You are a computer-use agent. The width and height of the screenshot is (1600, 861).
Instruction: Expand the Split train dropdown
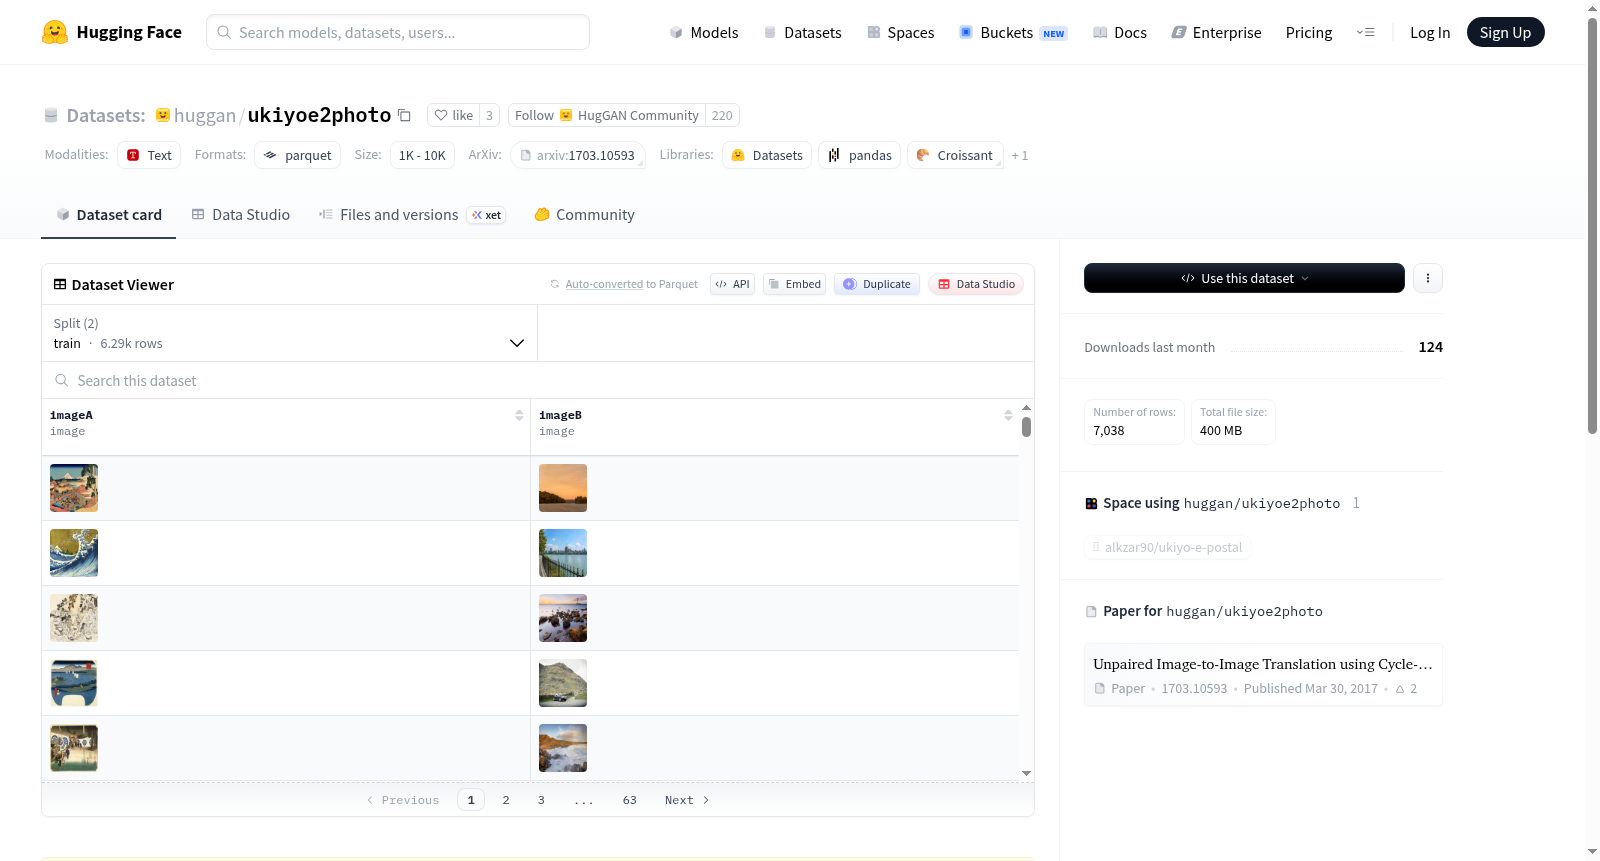(x=289, y=333)
